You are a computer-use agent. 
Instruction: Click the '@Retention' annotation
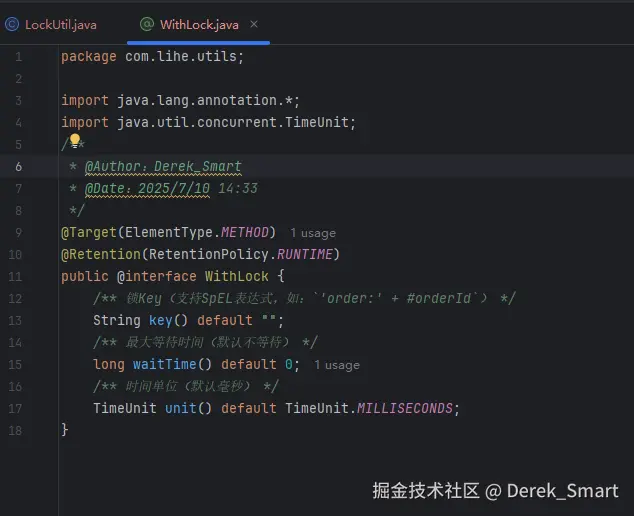coord(101,254)
